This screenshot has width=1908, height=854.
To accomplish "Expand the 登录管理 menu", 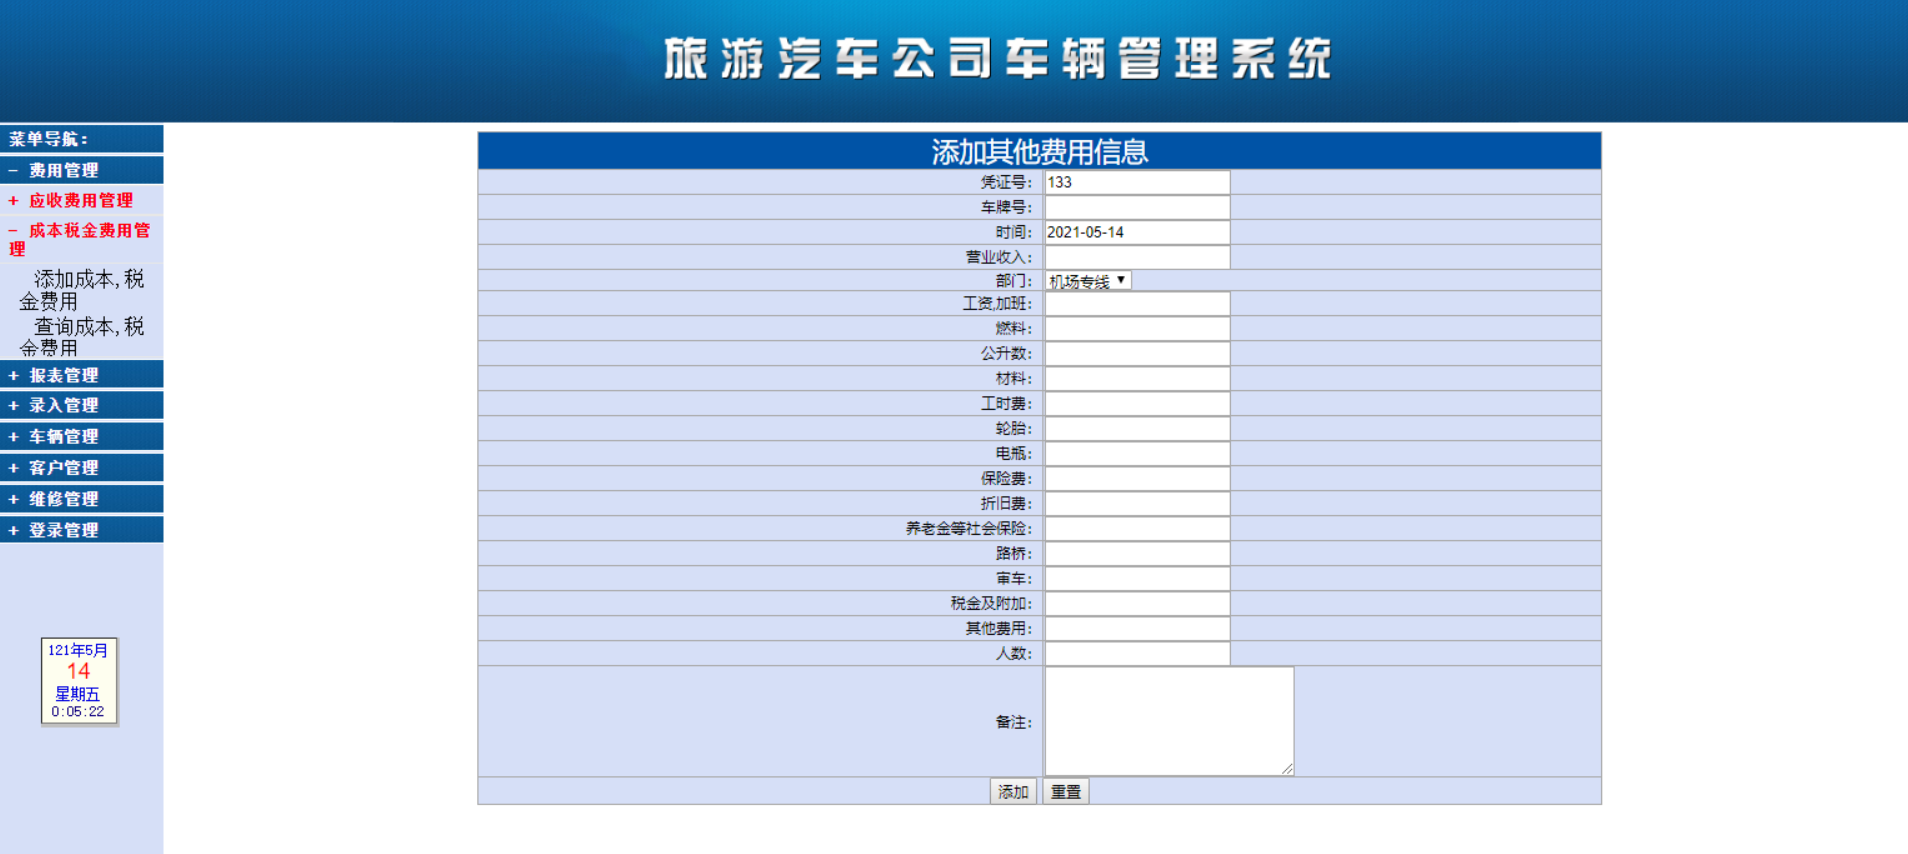I will (81, 529).
